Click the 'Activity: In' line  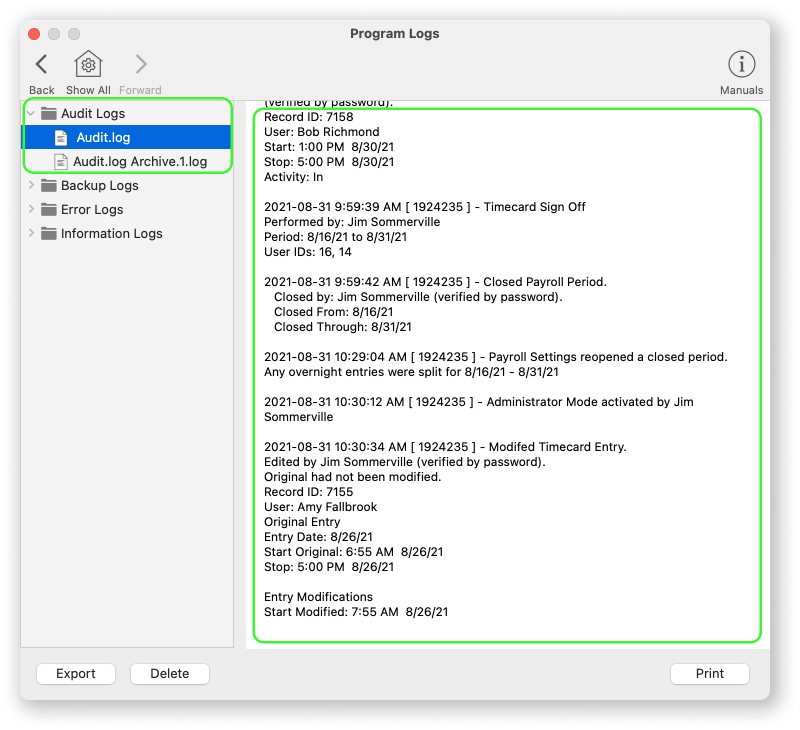point(293,177)
